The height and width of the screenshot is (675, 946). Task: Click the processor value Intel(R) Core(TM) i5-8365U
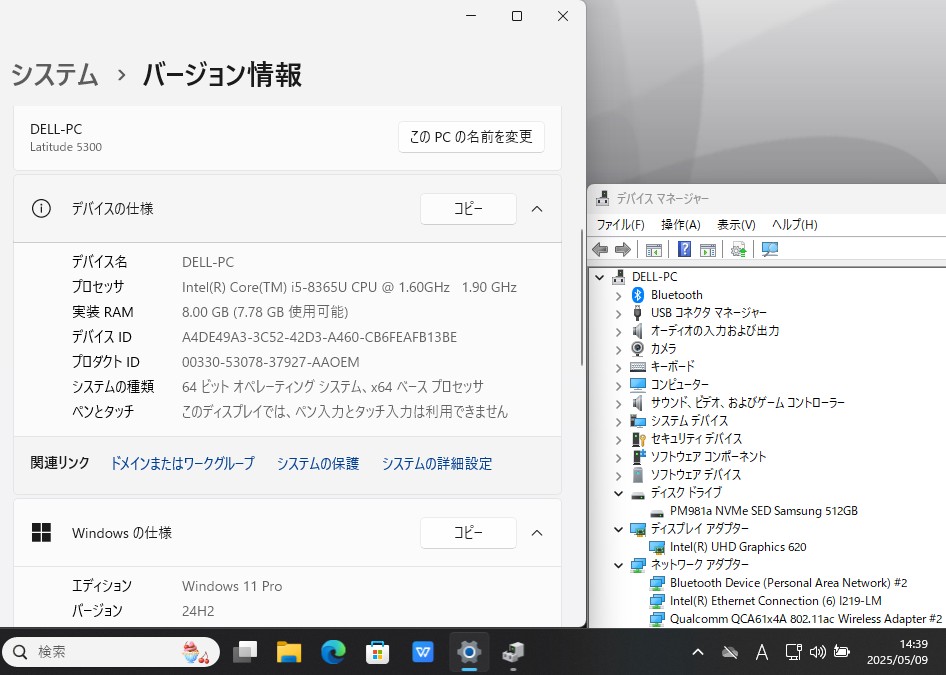[x=349, y=287]
